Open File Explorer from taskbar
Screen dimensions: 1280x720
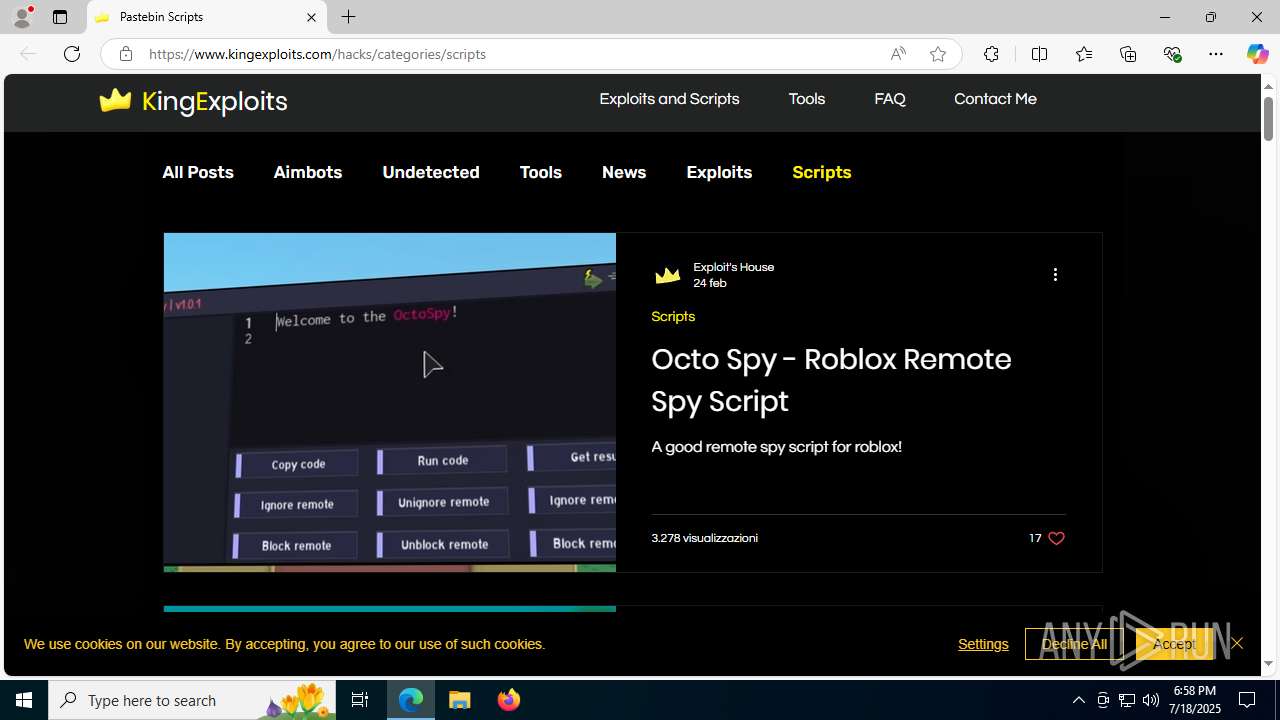coord(460,700)
